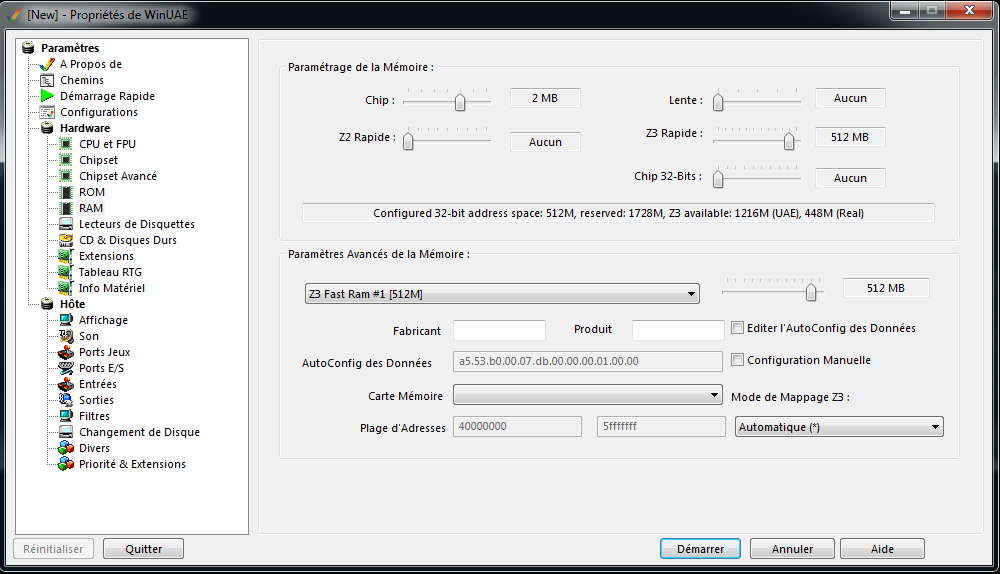Click the Affichage monitor icon
The height and width of the screenshot is (574, 1000).
(x=66, y=320)
